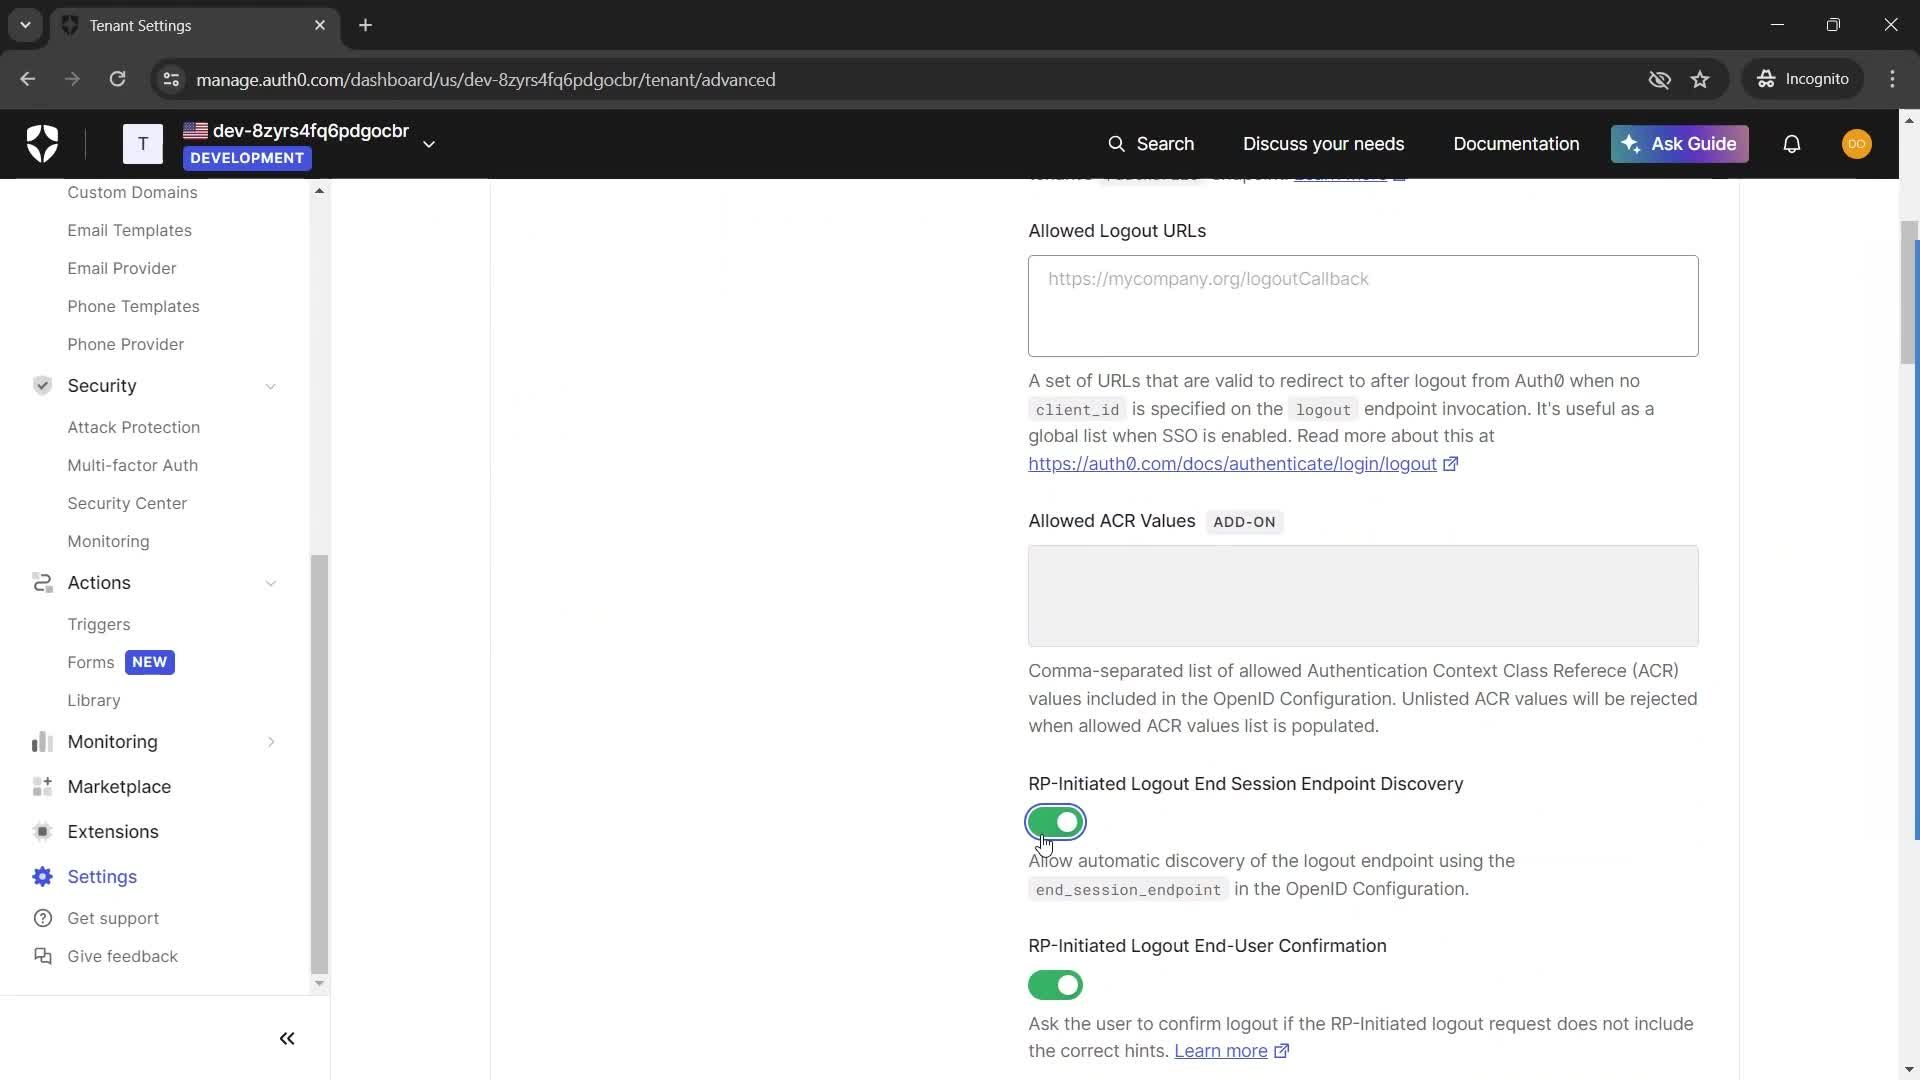The height and width of the screenshot is (1080, 1920).
Task: Open Triggers under Actions
Action: (x=99, y=624)
